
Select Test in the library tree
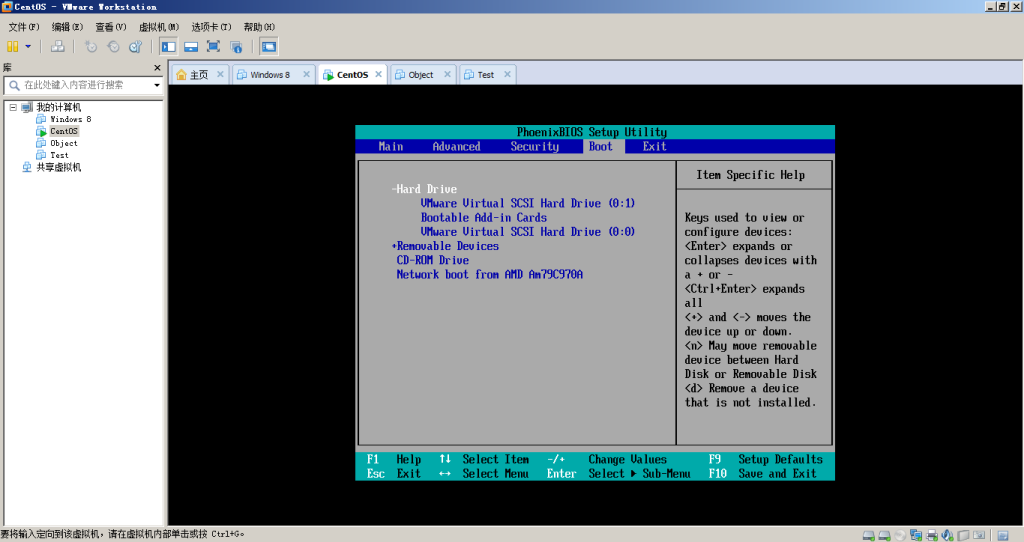pyautogui.click(x=59, y=155)
